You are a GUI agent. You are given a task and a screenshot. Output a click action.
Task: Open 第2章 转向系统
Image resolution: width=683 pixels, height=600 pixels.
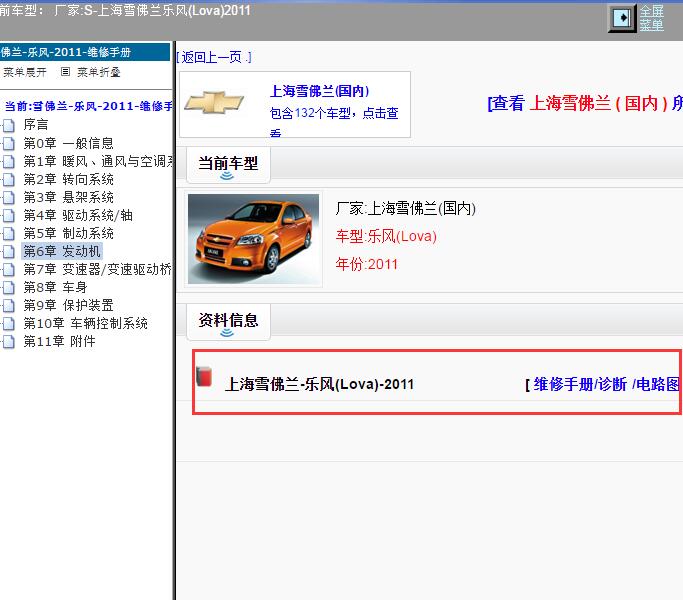click(x=68, y=179)
